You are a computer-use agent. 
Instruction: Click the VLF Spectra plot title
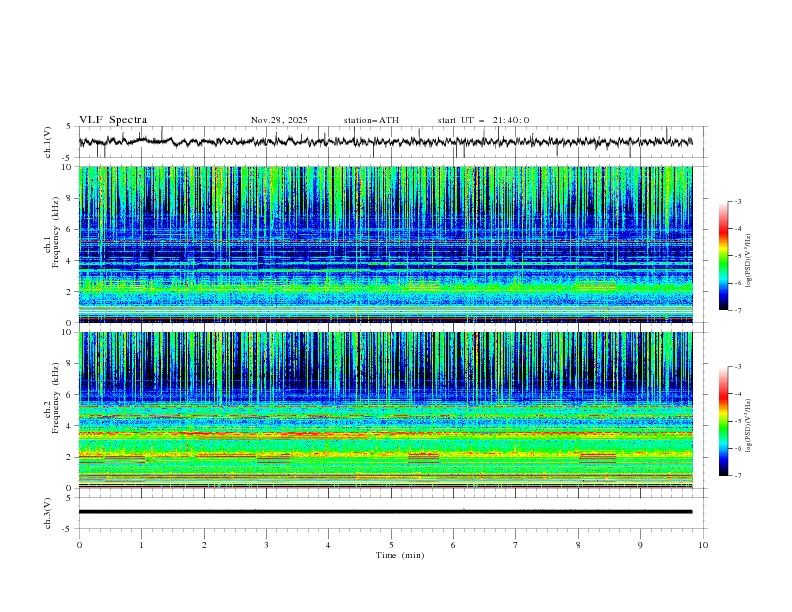[x=113, y=120]
